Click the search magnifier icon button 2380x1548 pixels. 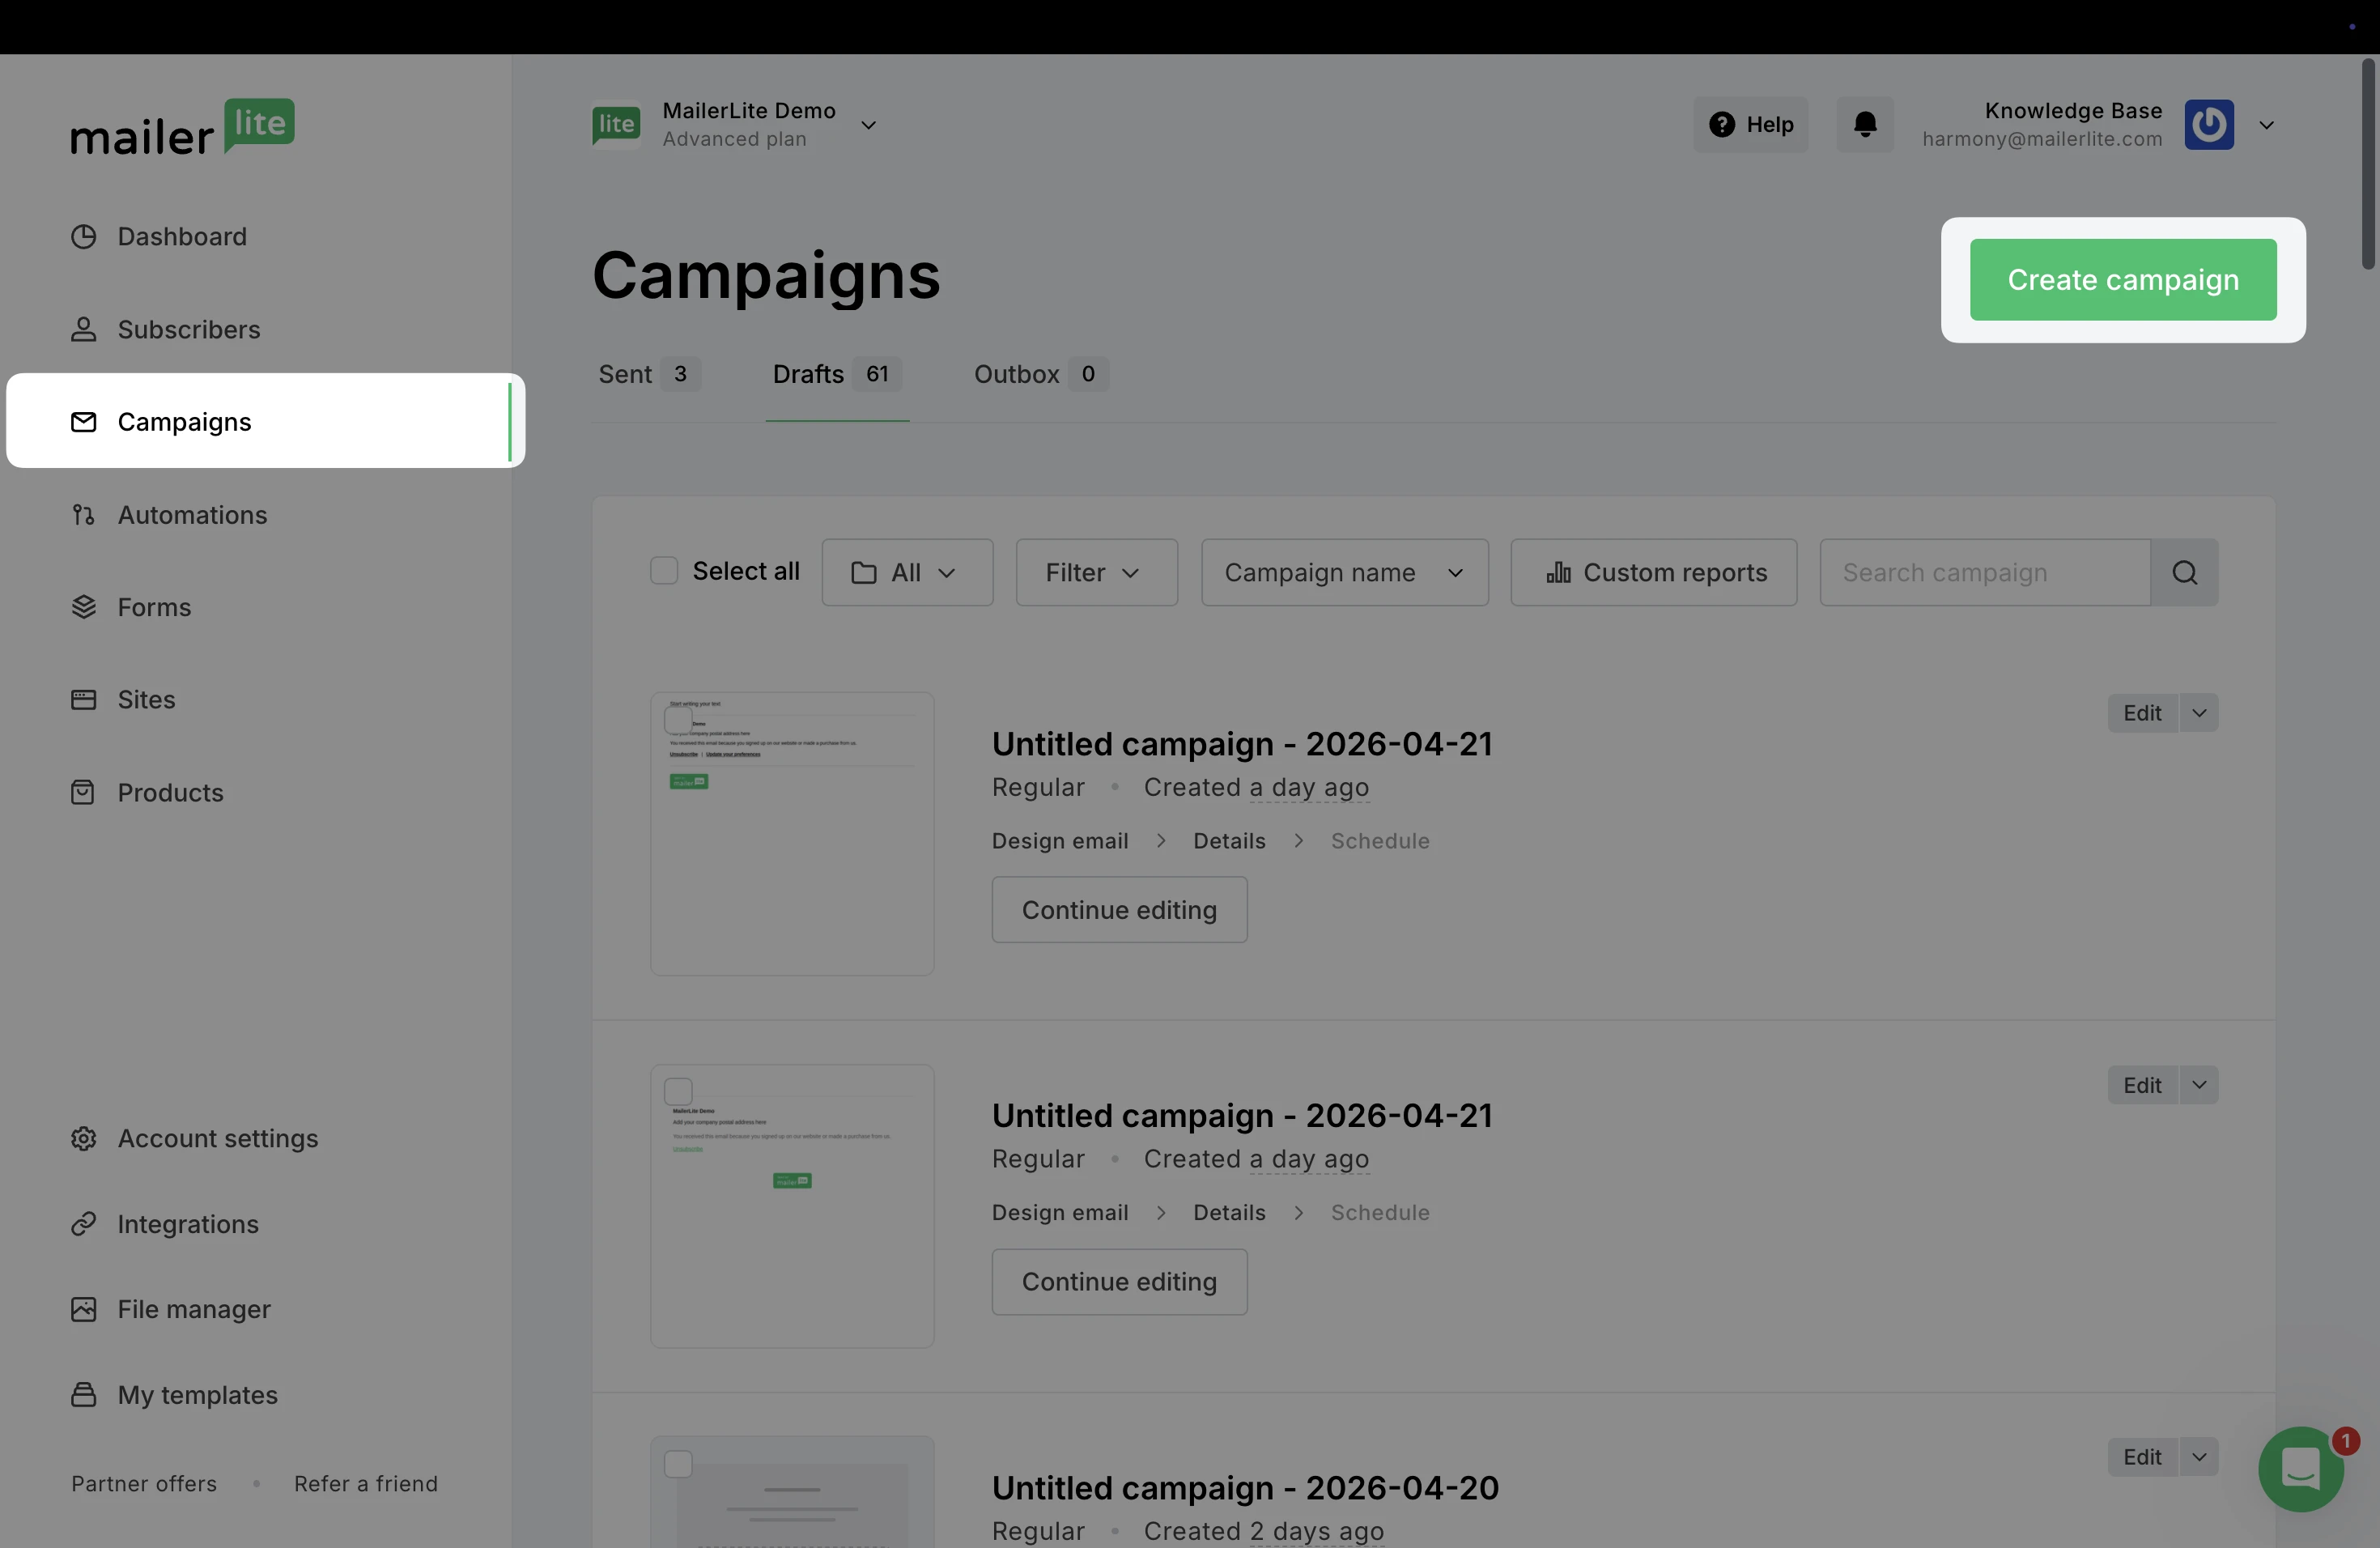[x=2184, y=572]
